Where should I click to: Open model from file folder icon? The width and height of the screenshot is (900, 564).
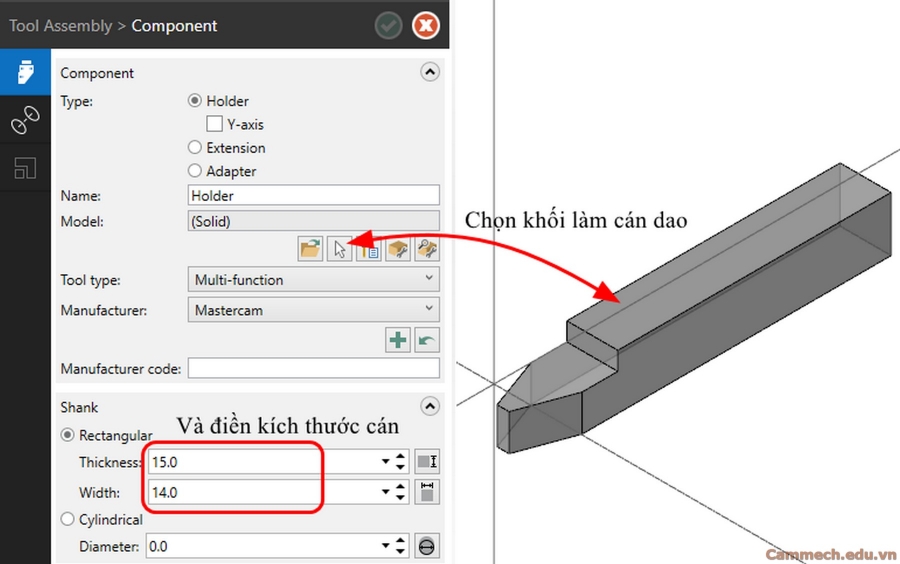(x=310, y=249)
